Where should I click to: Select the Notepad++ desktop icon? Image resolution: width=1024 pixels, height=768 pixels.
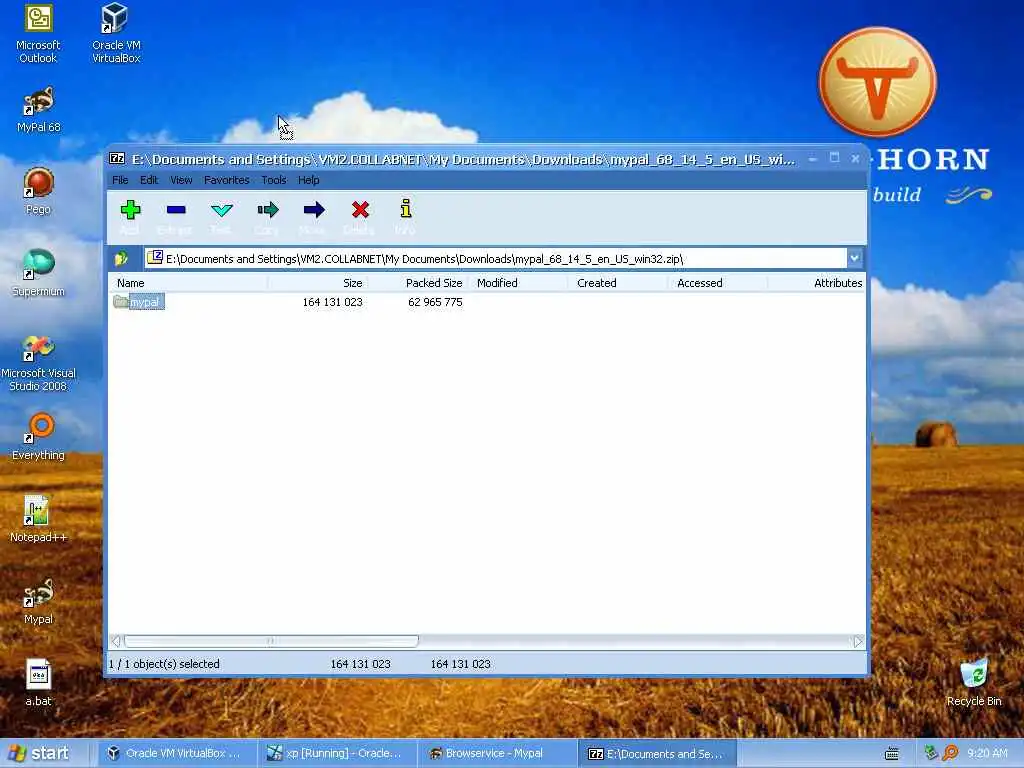(39, 519)
